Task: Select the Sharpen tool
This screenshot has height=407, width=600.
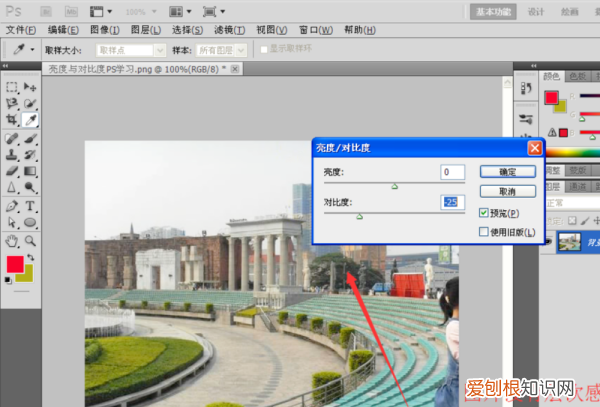Action: pos(12,187)
